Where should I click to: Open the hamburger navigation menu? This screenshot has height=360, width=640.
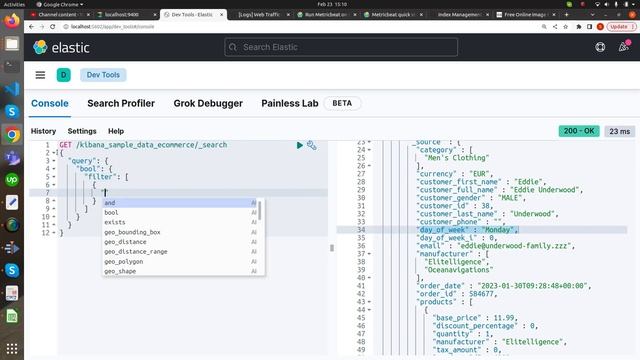40,75
